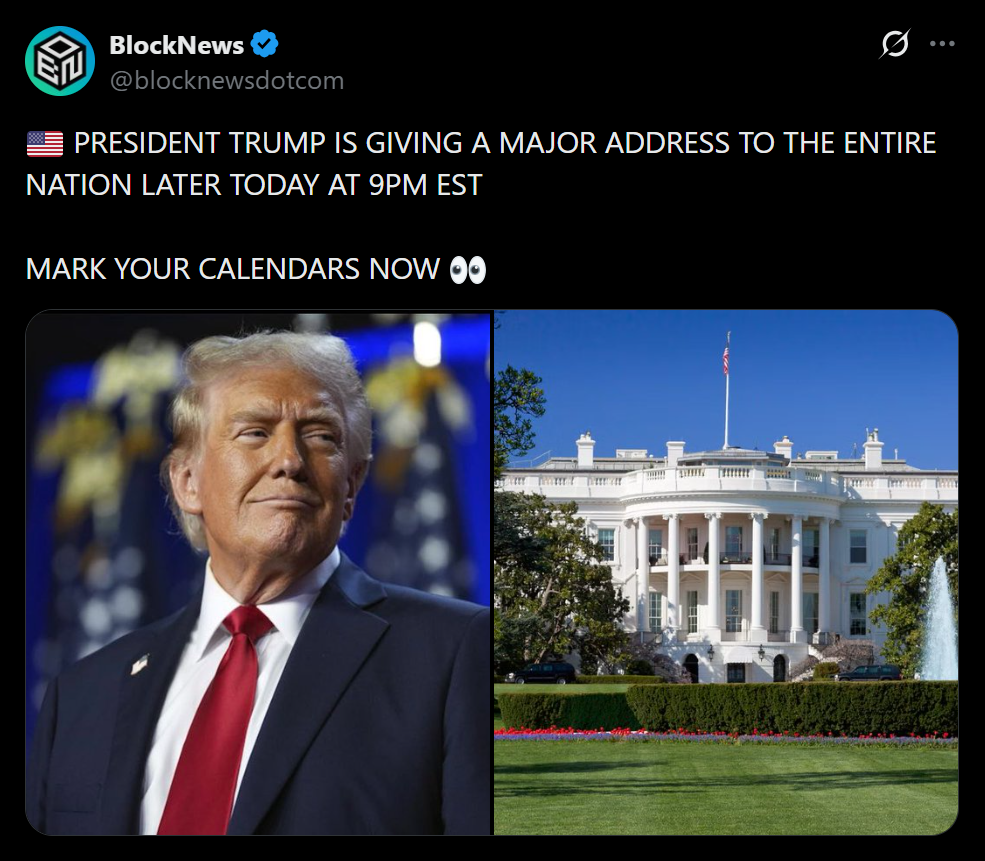Viewport: 985px width, 861px height.
Task: Click the flag atop the White House roof
Action: coord(726,358)
